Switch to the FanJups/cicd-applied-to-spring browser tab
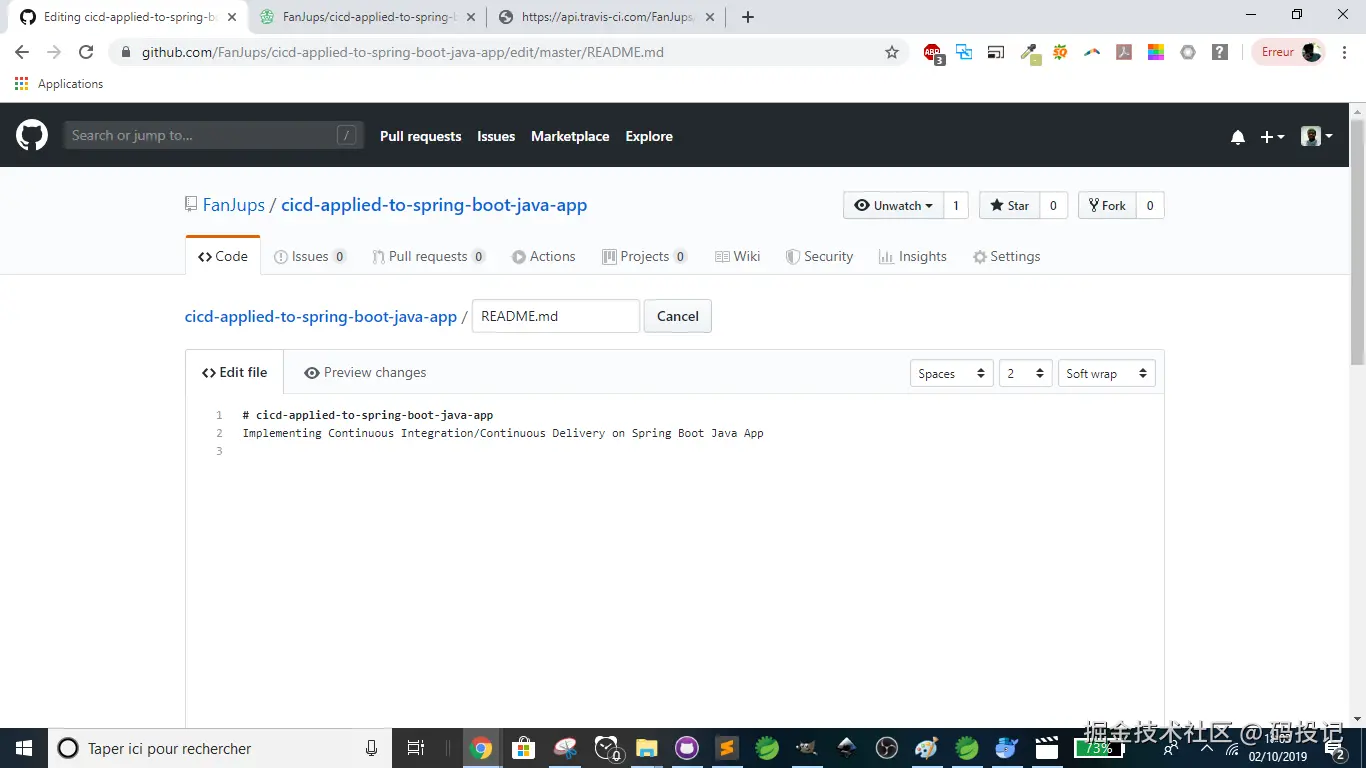The width and height of the screenshot is (1366, 768). [x=368, y=17]
